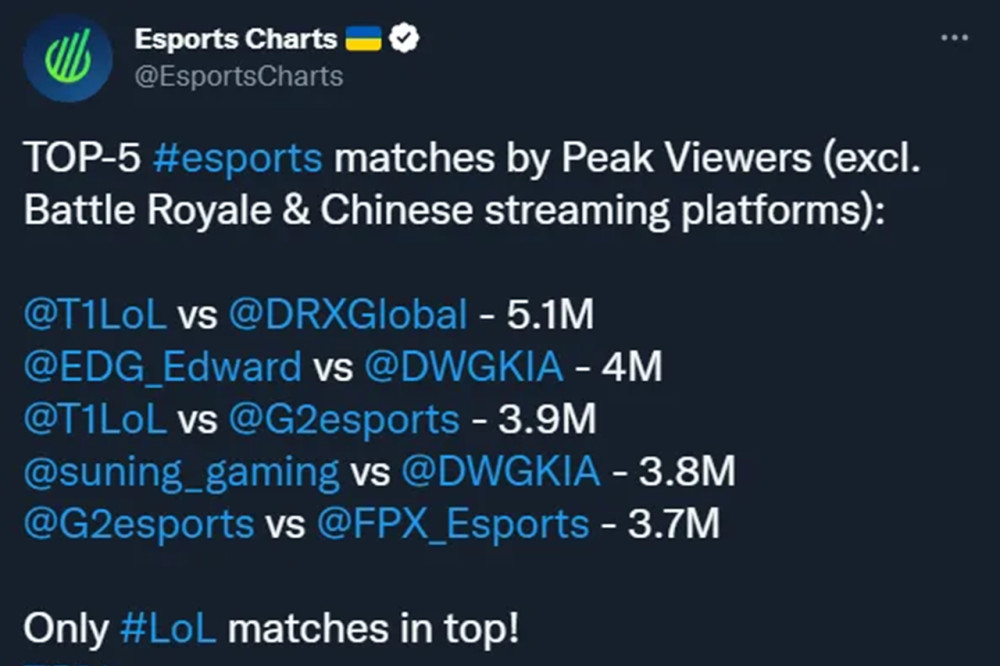
Task: Open the tweet's three-dot more options menu
Action: point(955,38)
